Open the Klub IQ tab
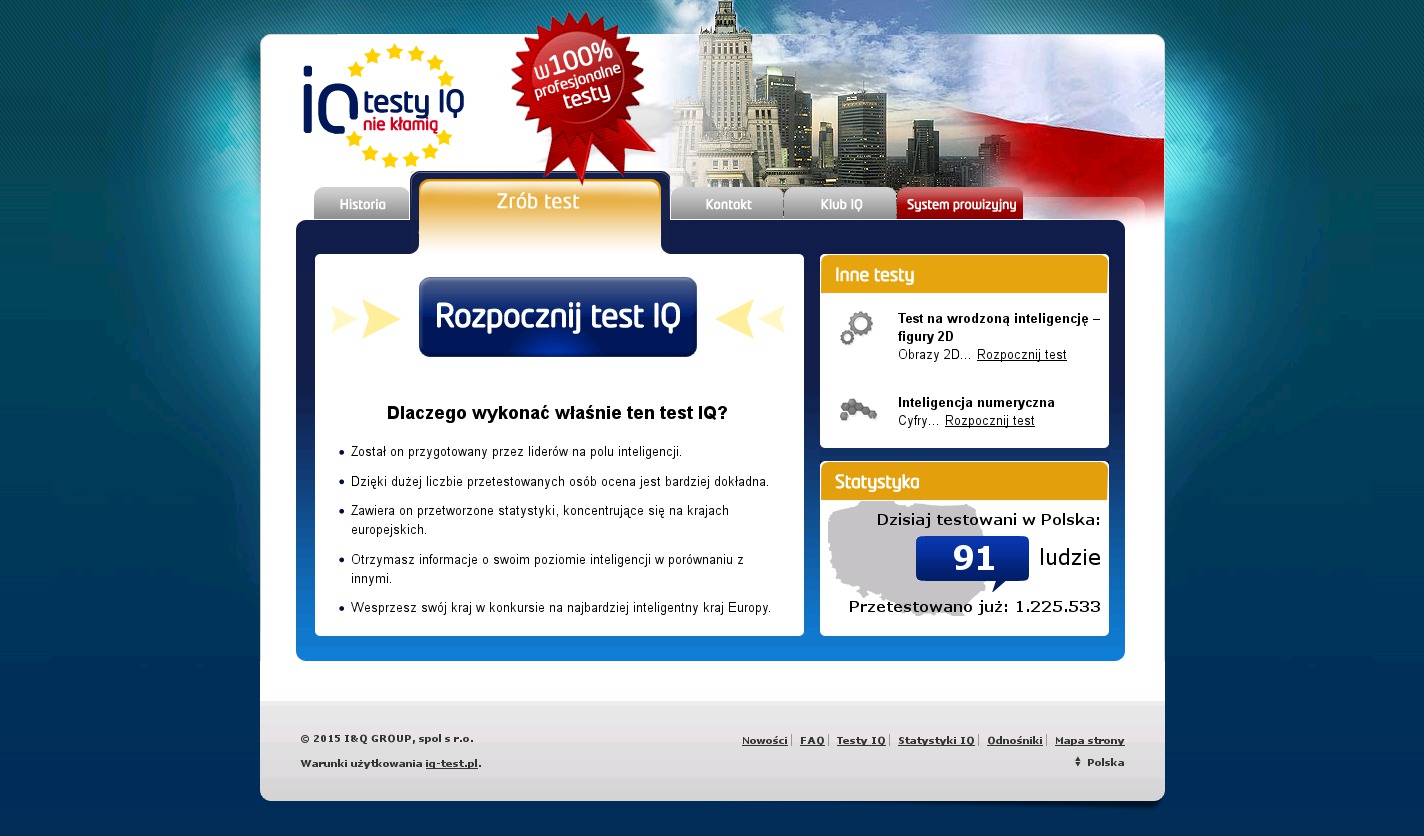This screenshot has width=1424, height=836. coord(841,204)
